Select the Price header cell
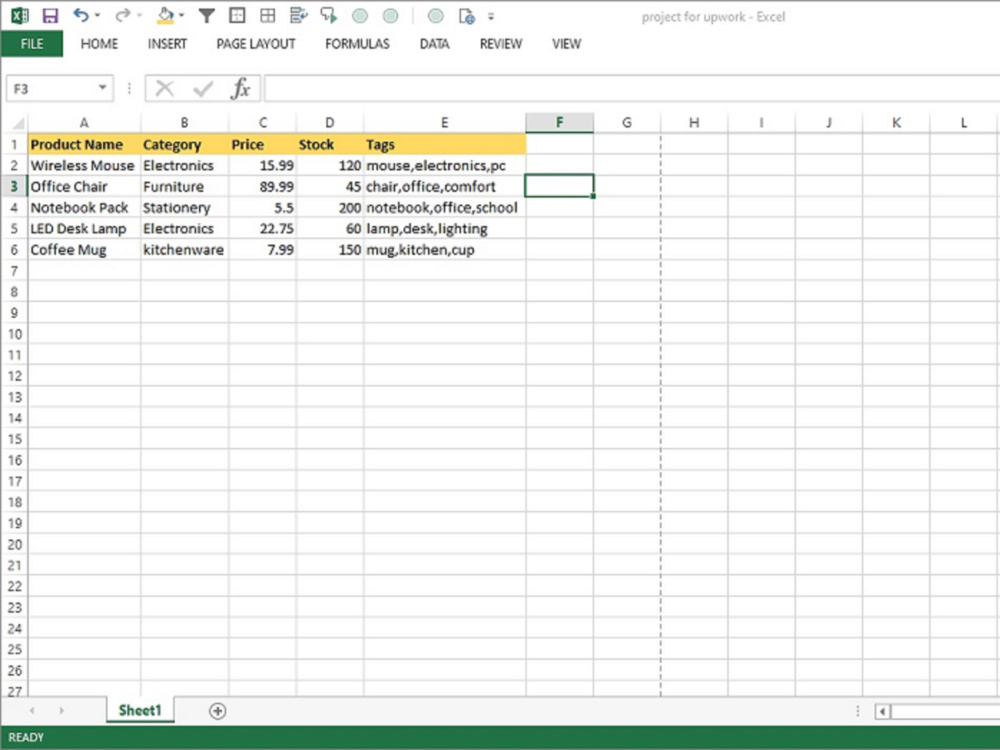Screen dimensions: 1000x750 (262, 145)
